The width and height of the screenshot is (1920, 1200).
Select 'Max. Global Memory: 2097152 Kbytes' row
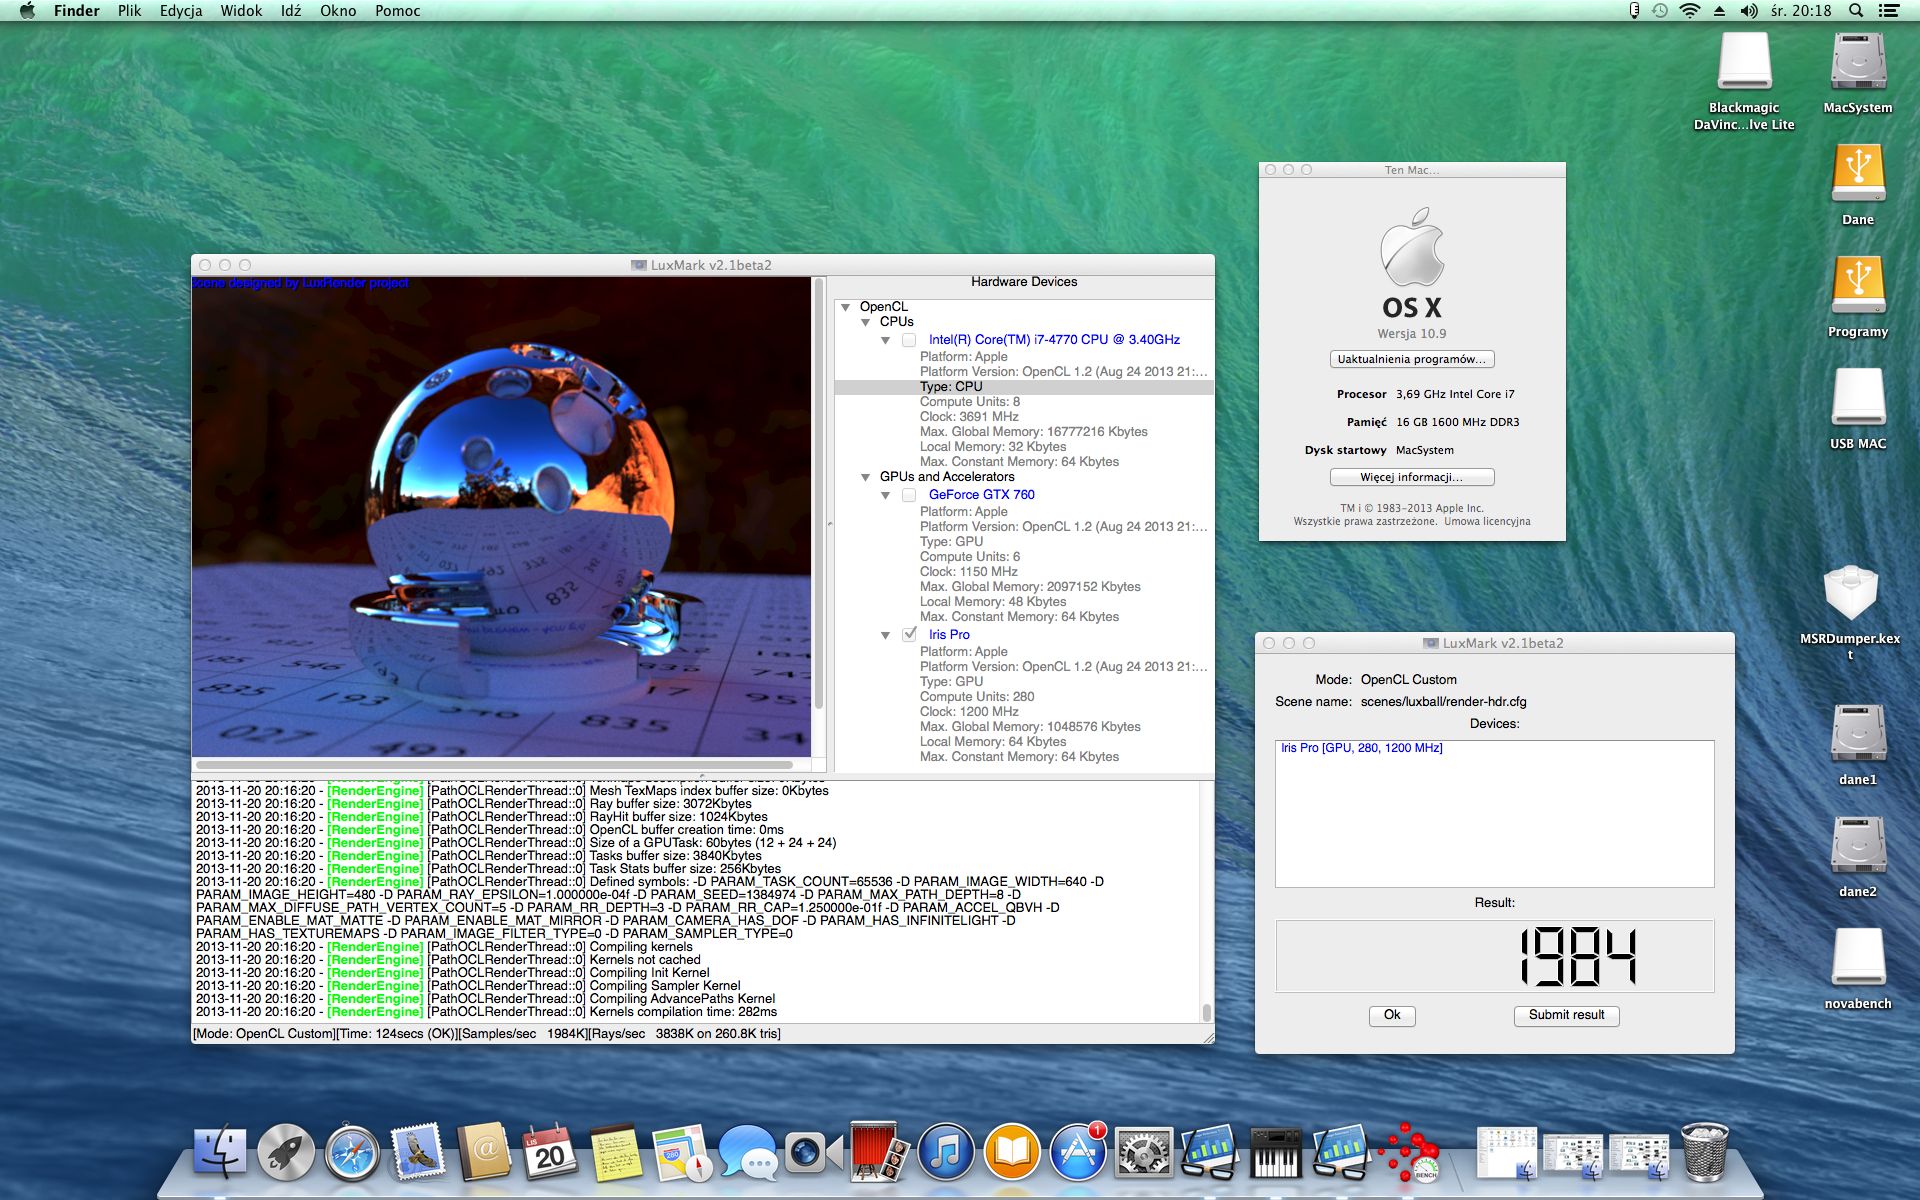tap(1030, 587)
